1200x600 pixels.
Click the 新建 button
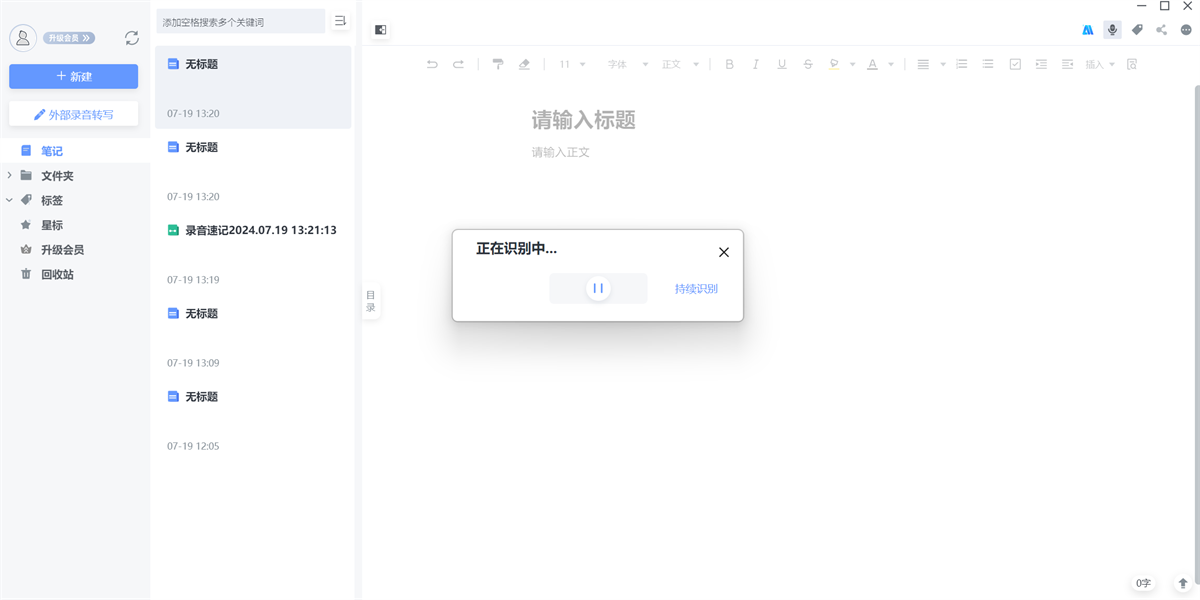(x=74, y=76)
